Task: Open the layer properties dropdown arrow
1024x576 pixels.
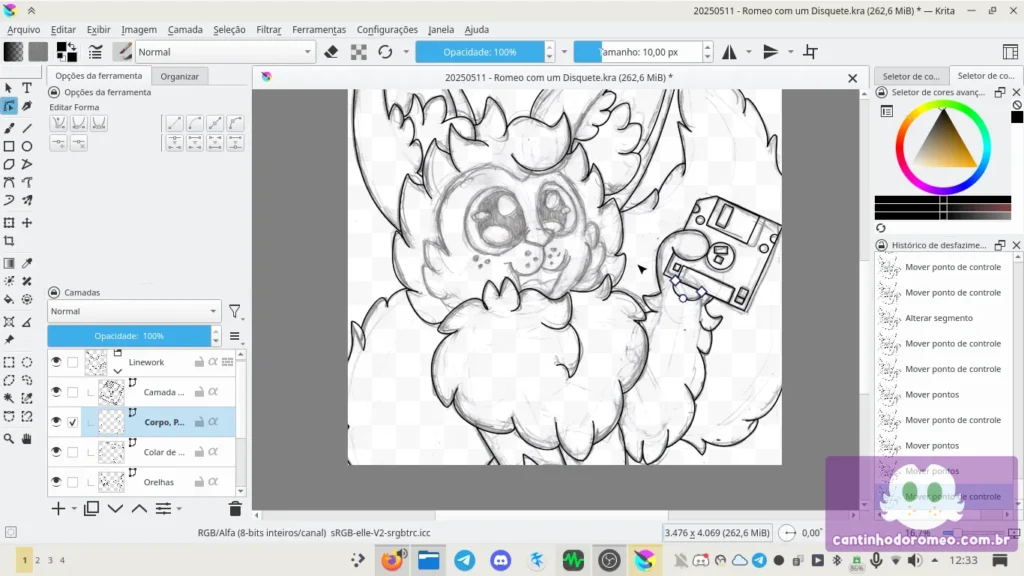Action: coord(179,509)
